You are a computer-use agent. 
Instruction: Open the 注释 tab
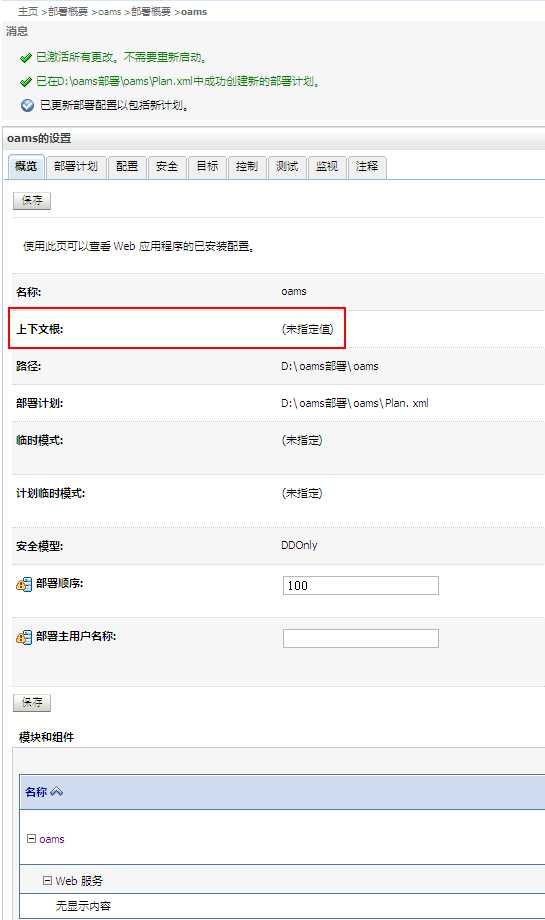(367, 167)
